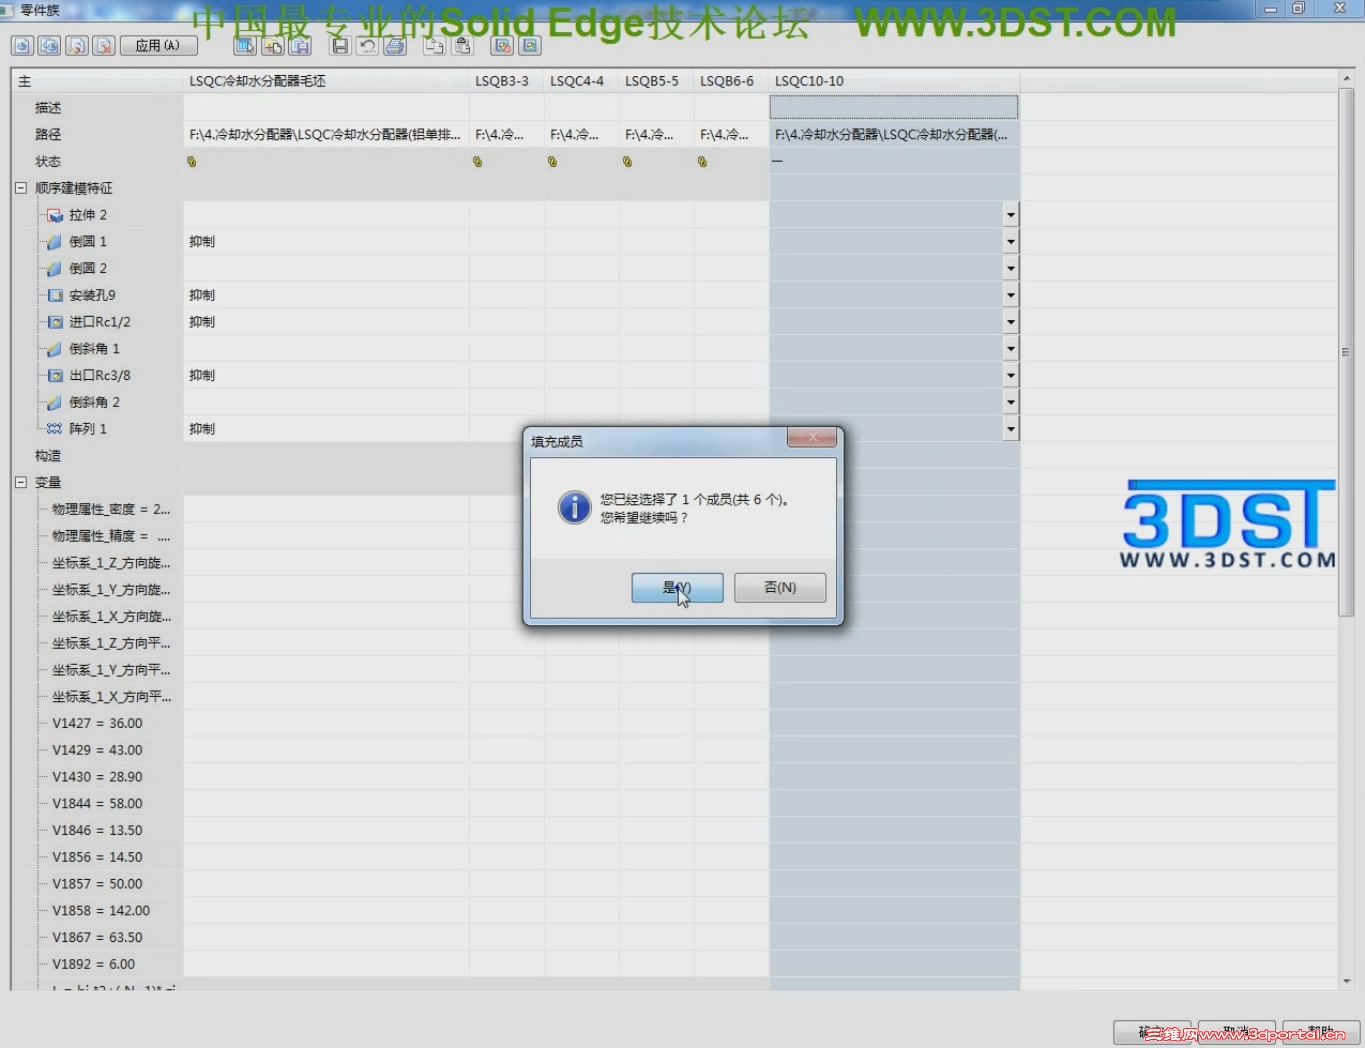Open the 进口Rc1/2 dropdown in LSQC10-10 column
This screenshot has width=1365, height=1048.
(1011, 322)
